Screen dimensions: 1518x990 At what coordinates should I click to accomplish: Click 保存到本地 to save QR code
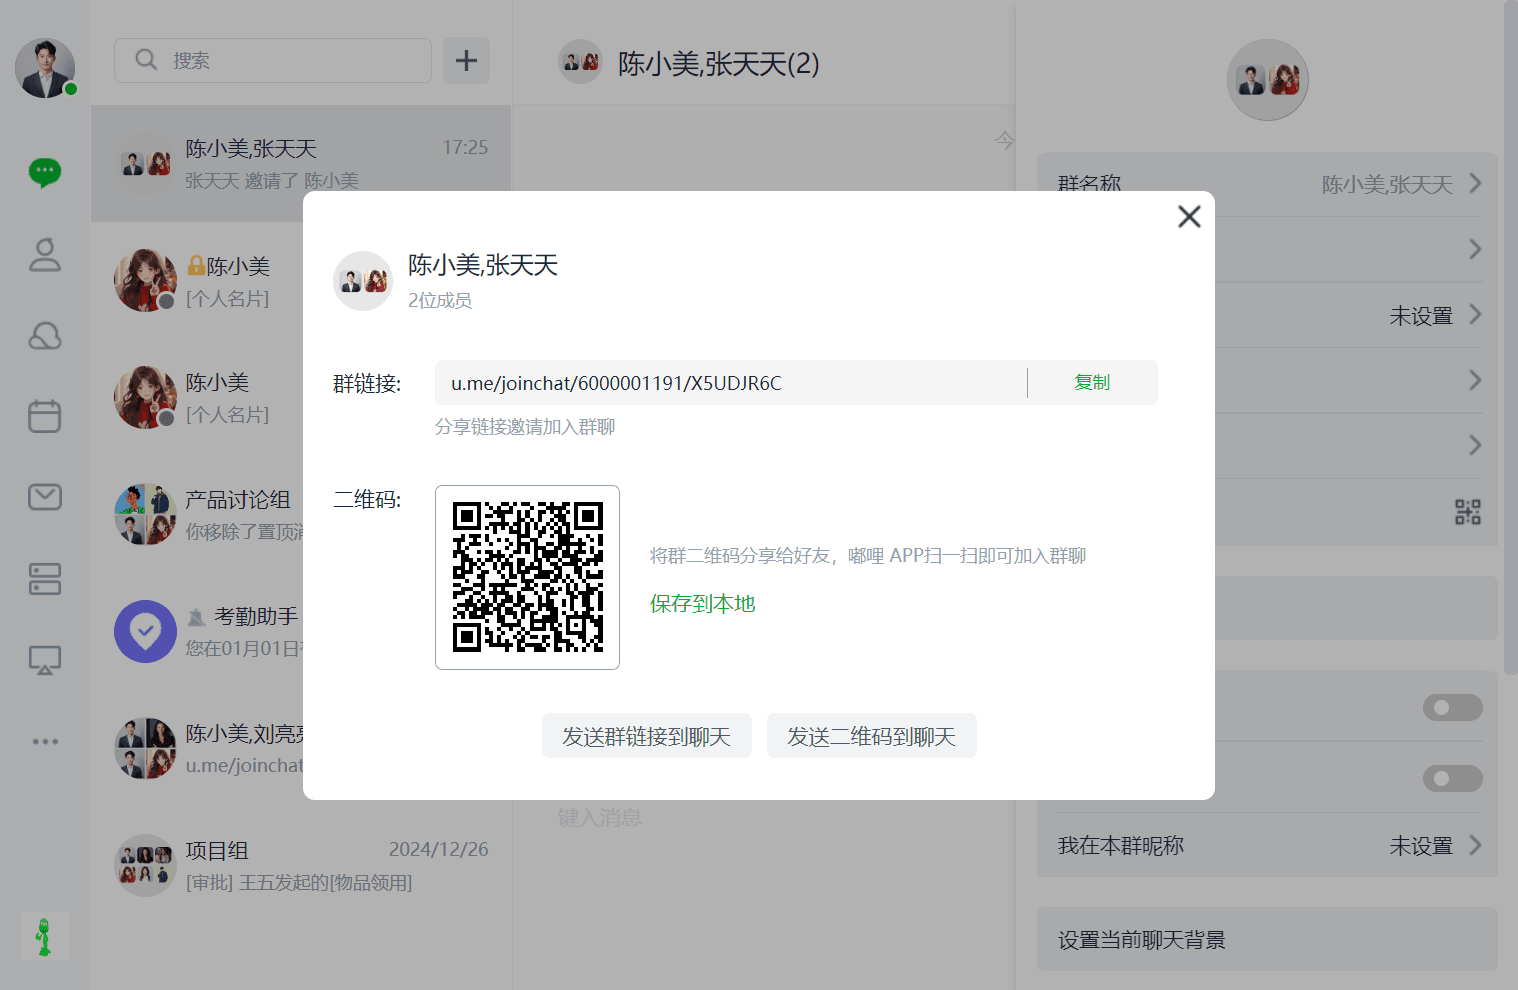coord(702,603)
